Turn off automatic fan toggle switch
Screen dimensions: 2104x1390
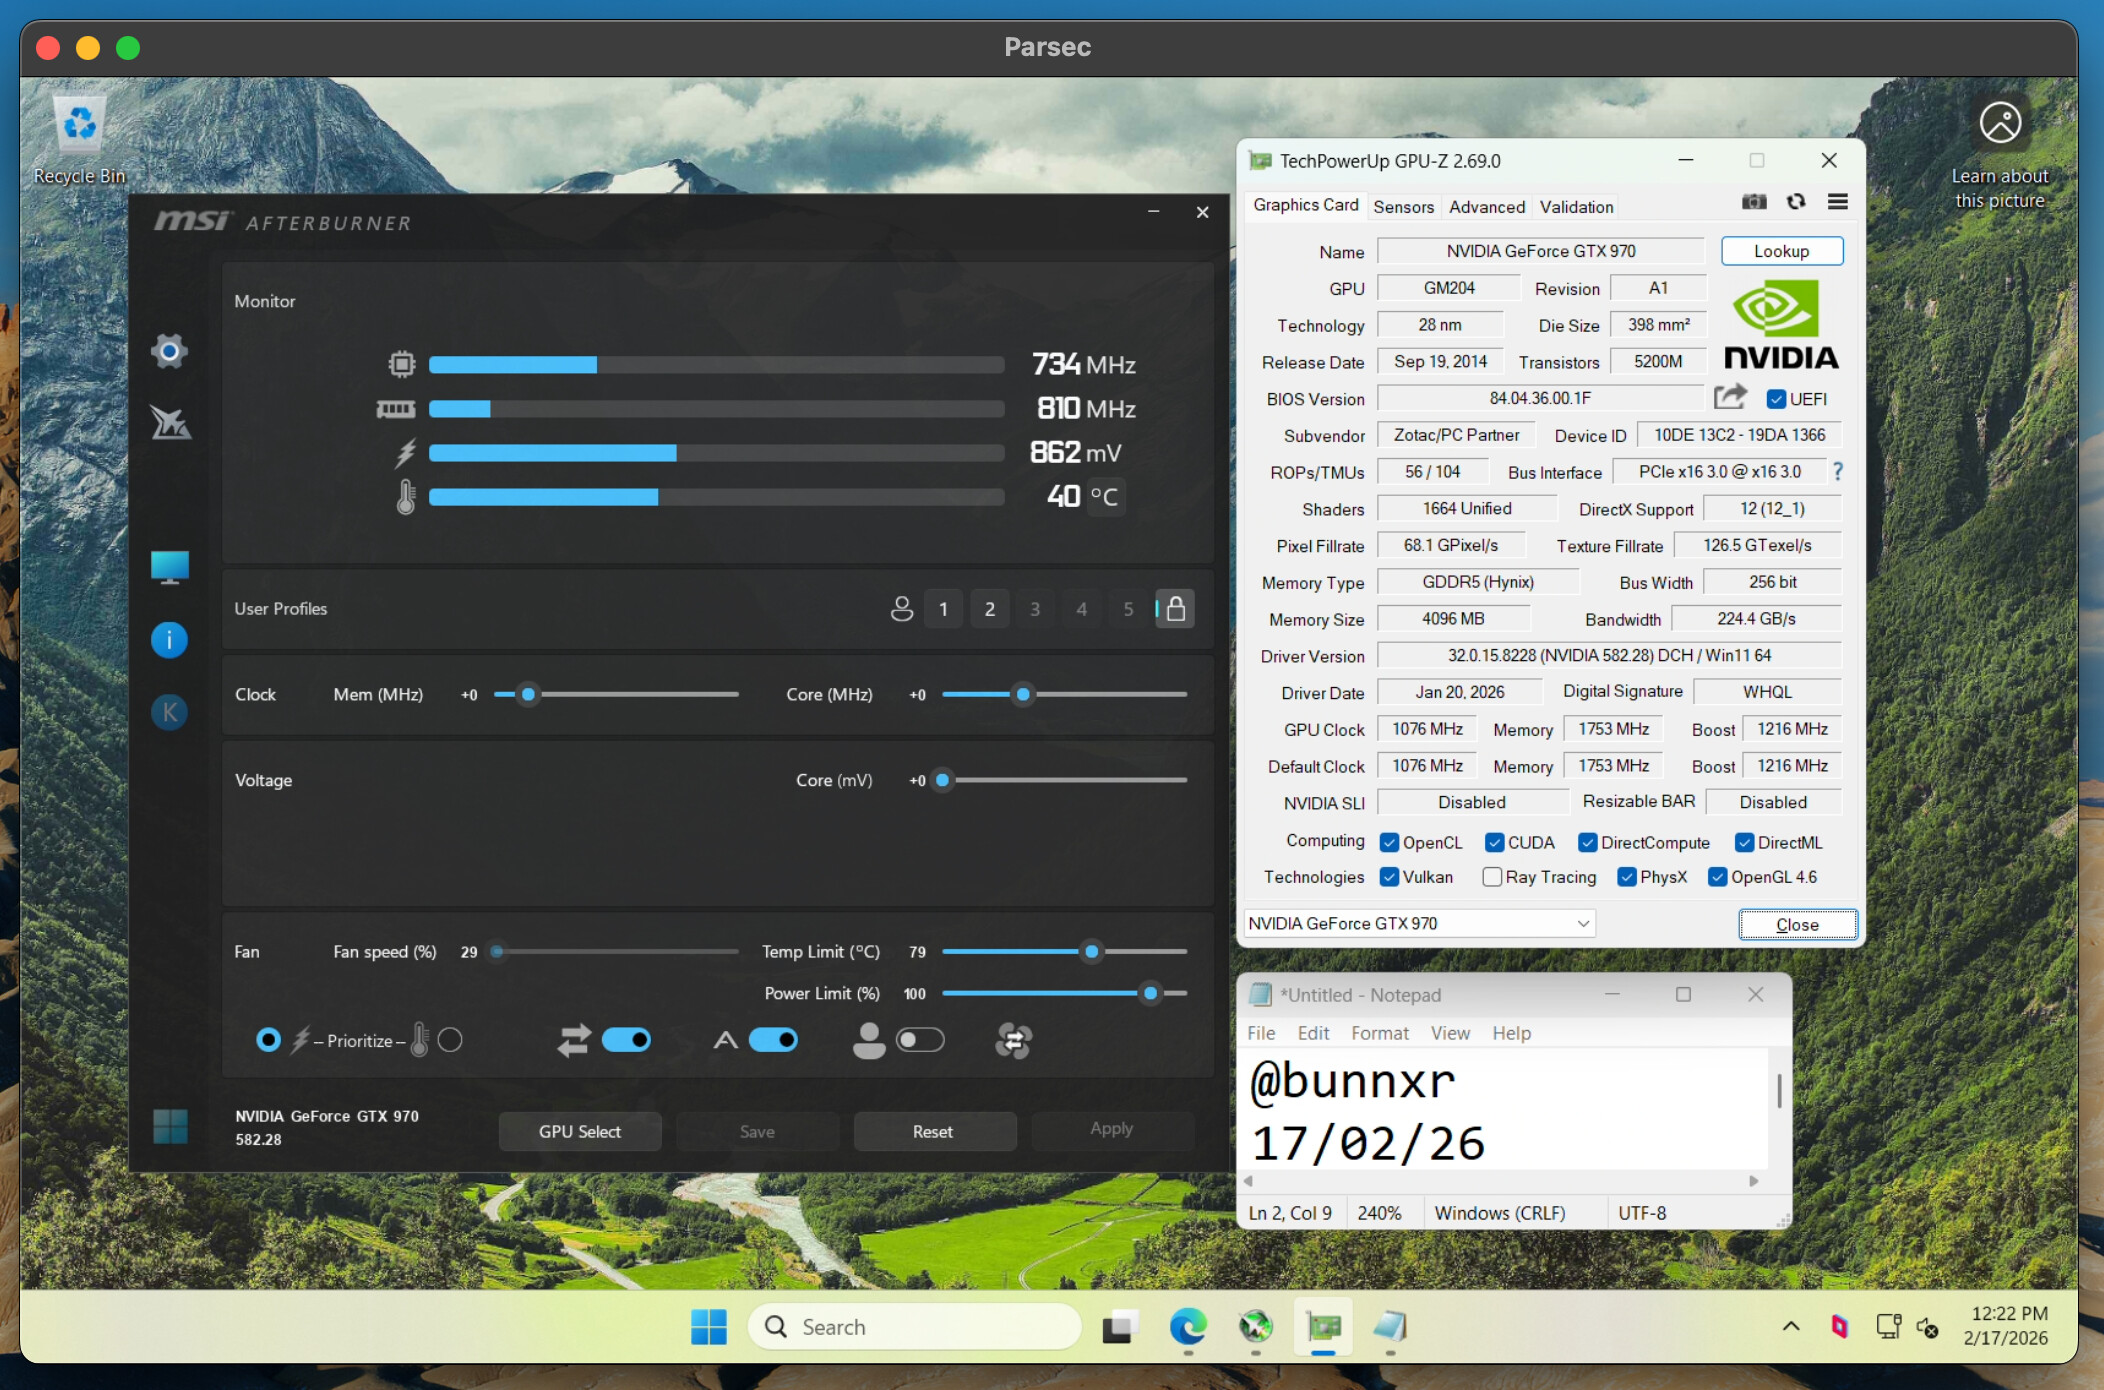tap(773, 1041)
